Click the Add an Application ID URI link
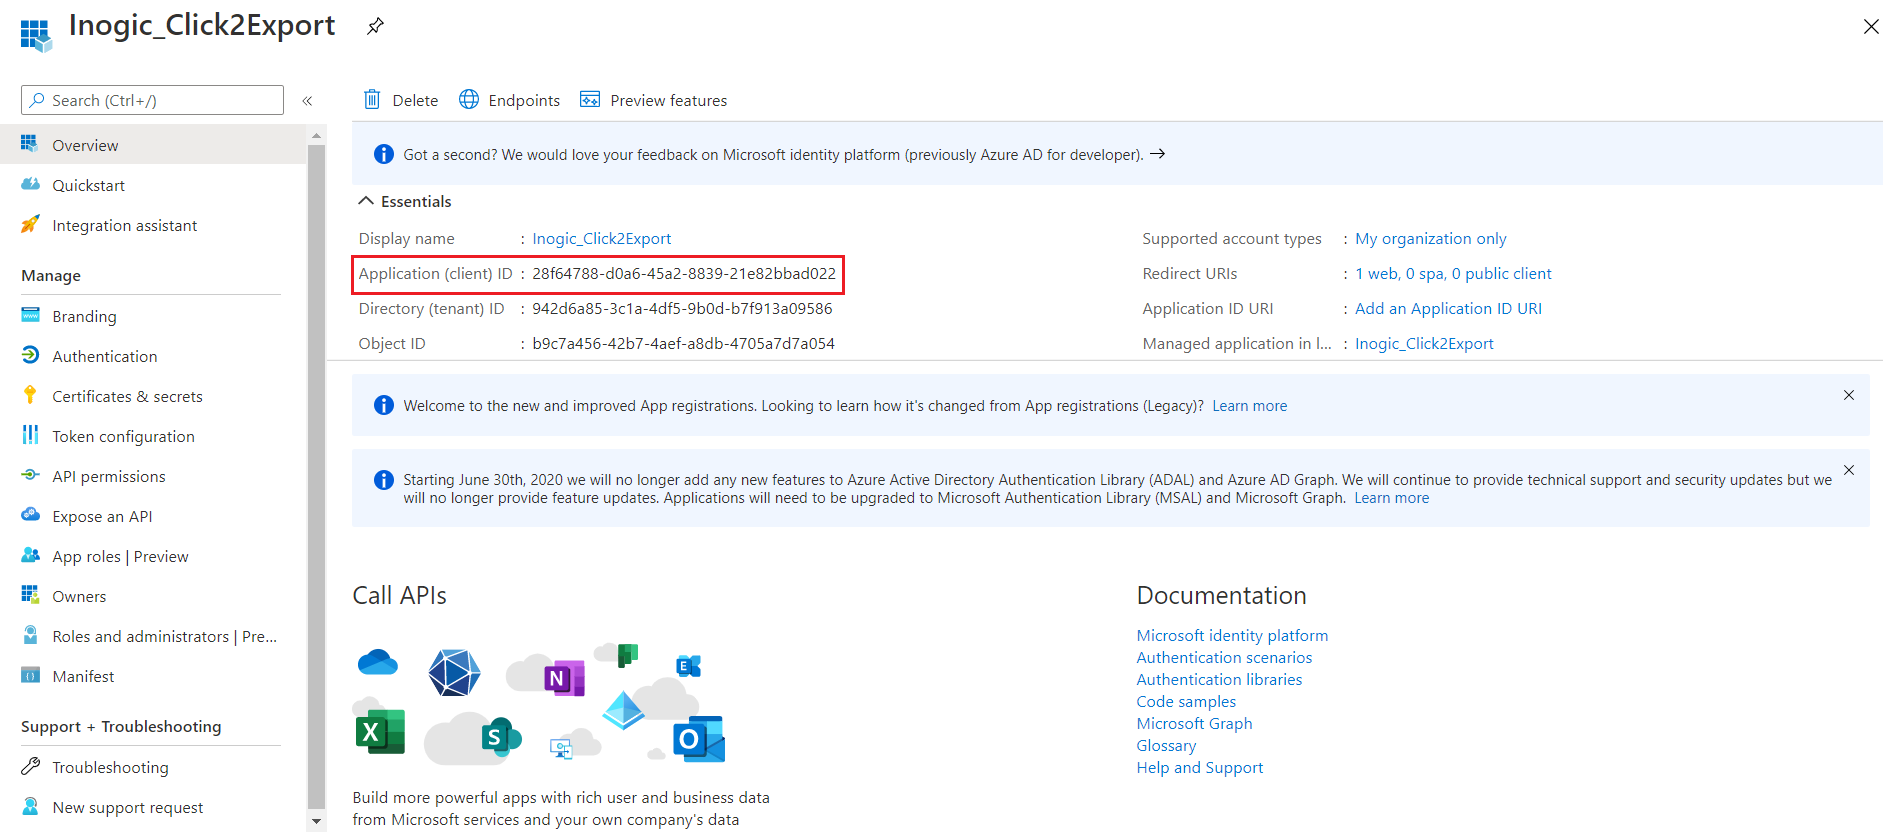 click(1448, 308)
